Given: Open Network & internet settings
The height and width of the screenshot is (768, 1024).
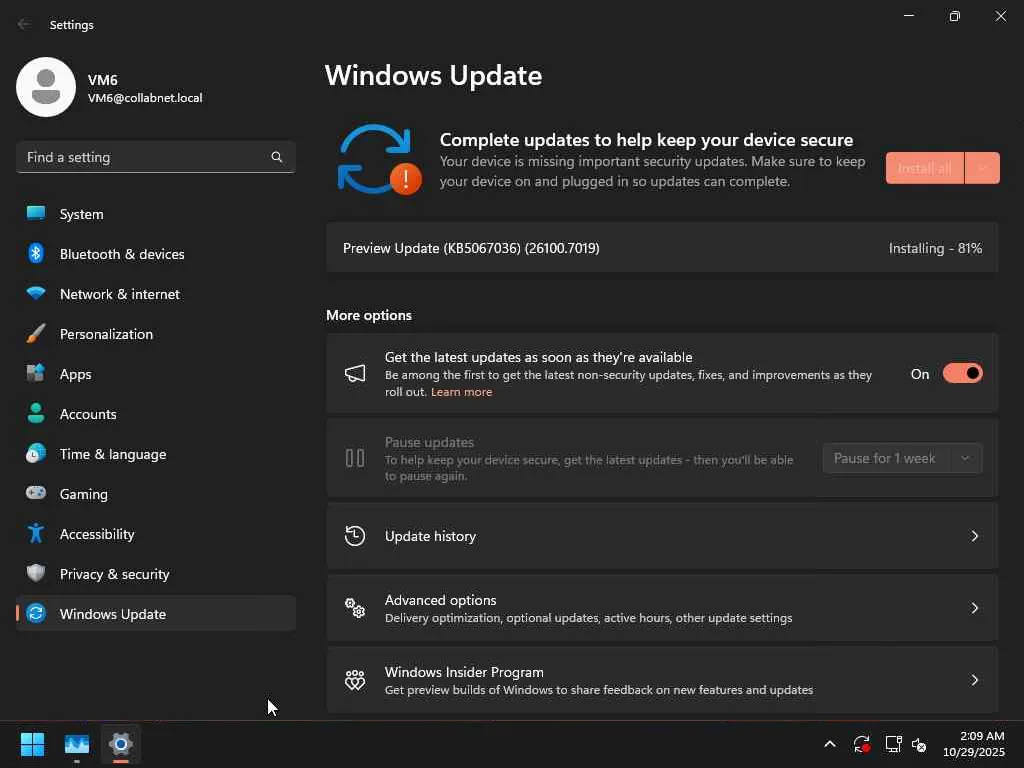Looking at the screenshot, I should click(x=156, y=294).
